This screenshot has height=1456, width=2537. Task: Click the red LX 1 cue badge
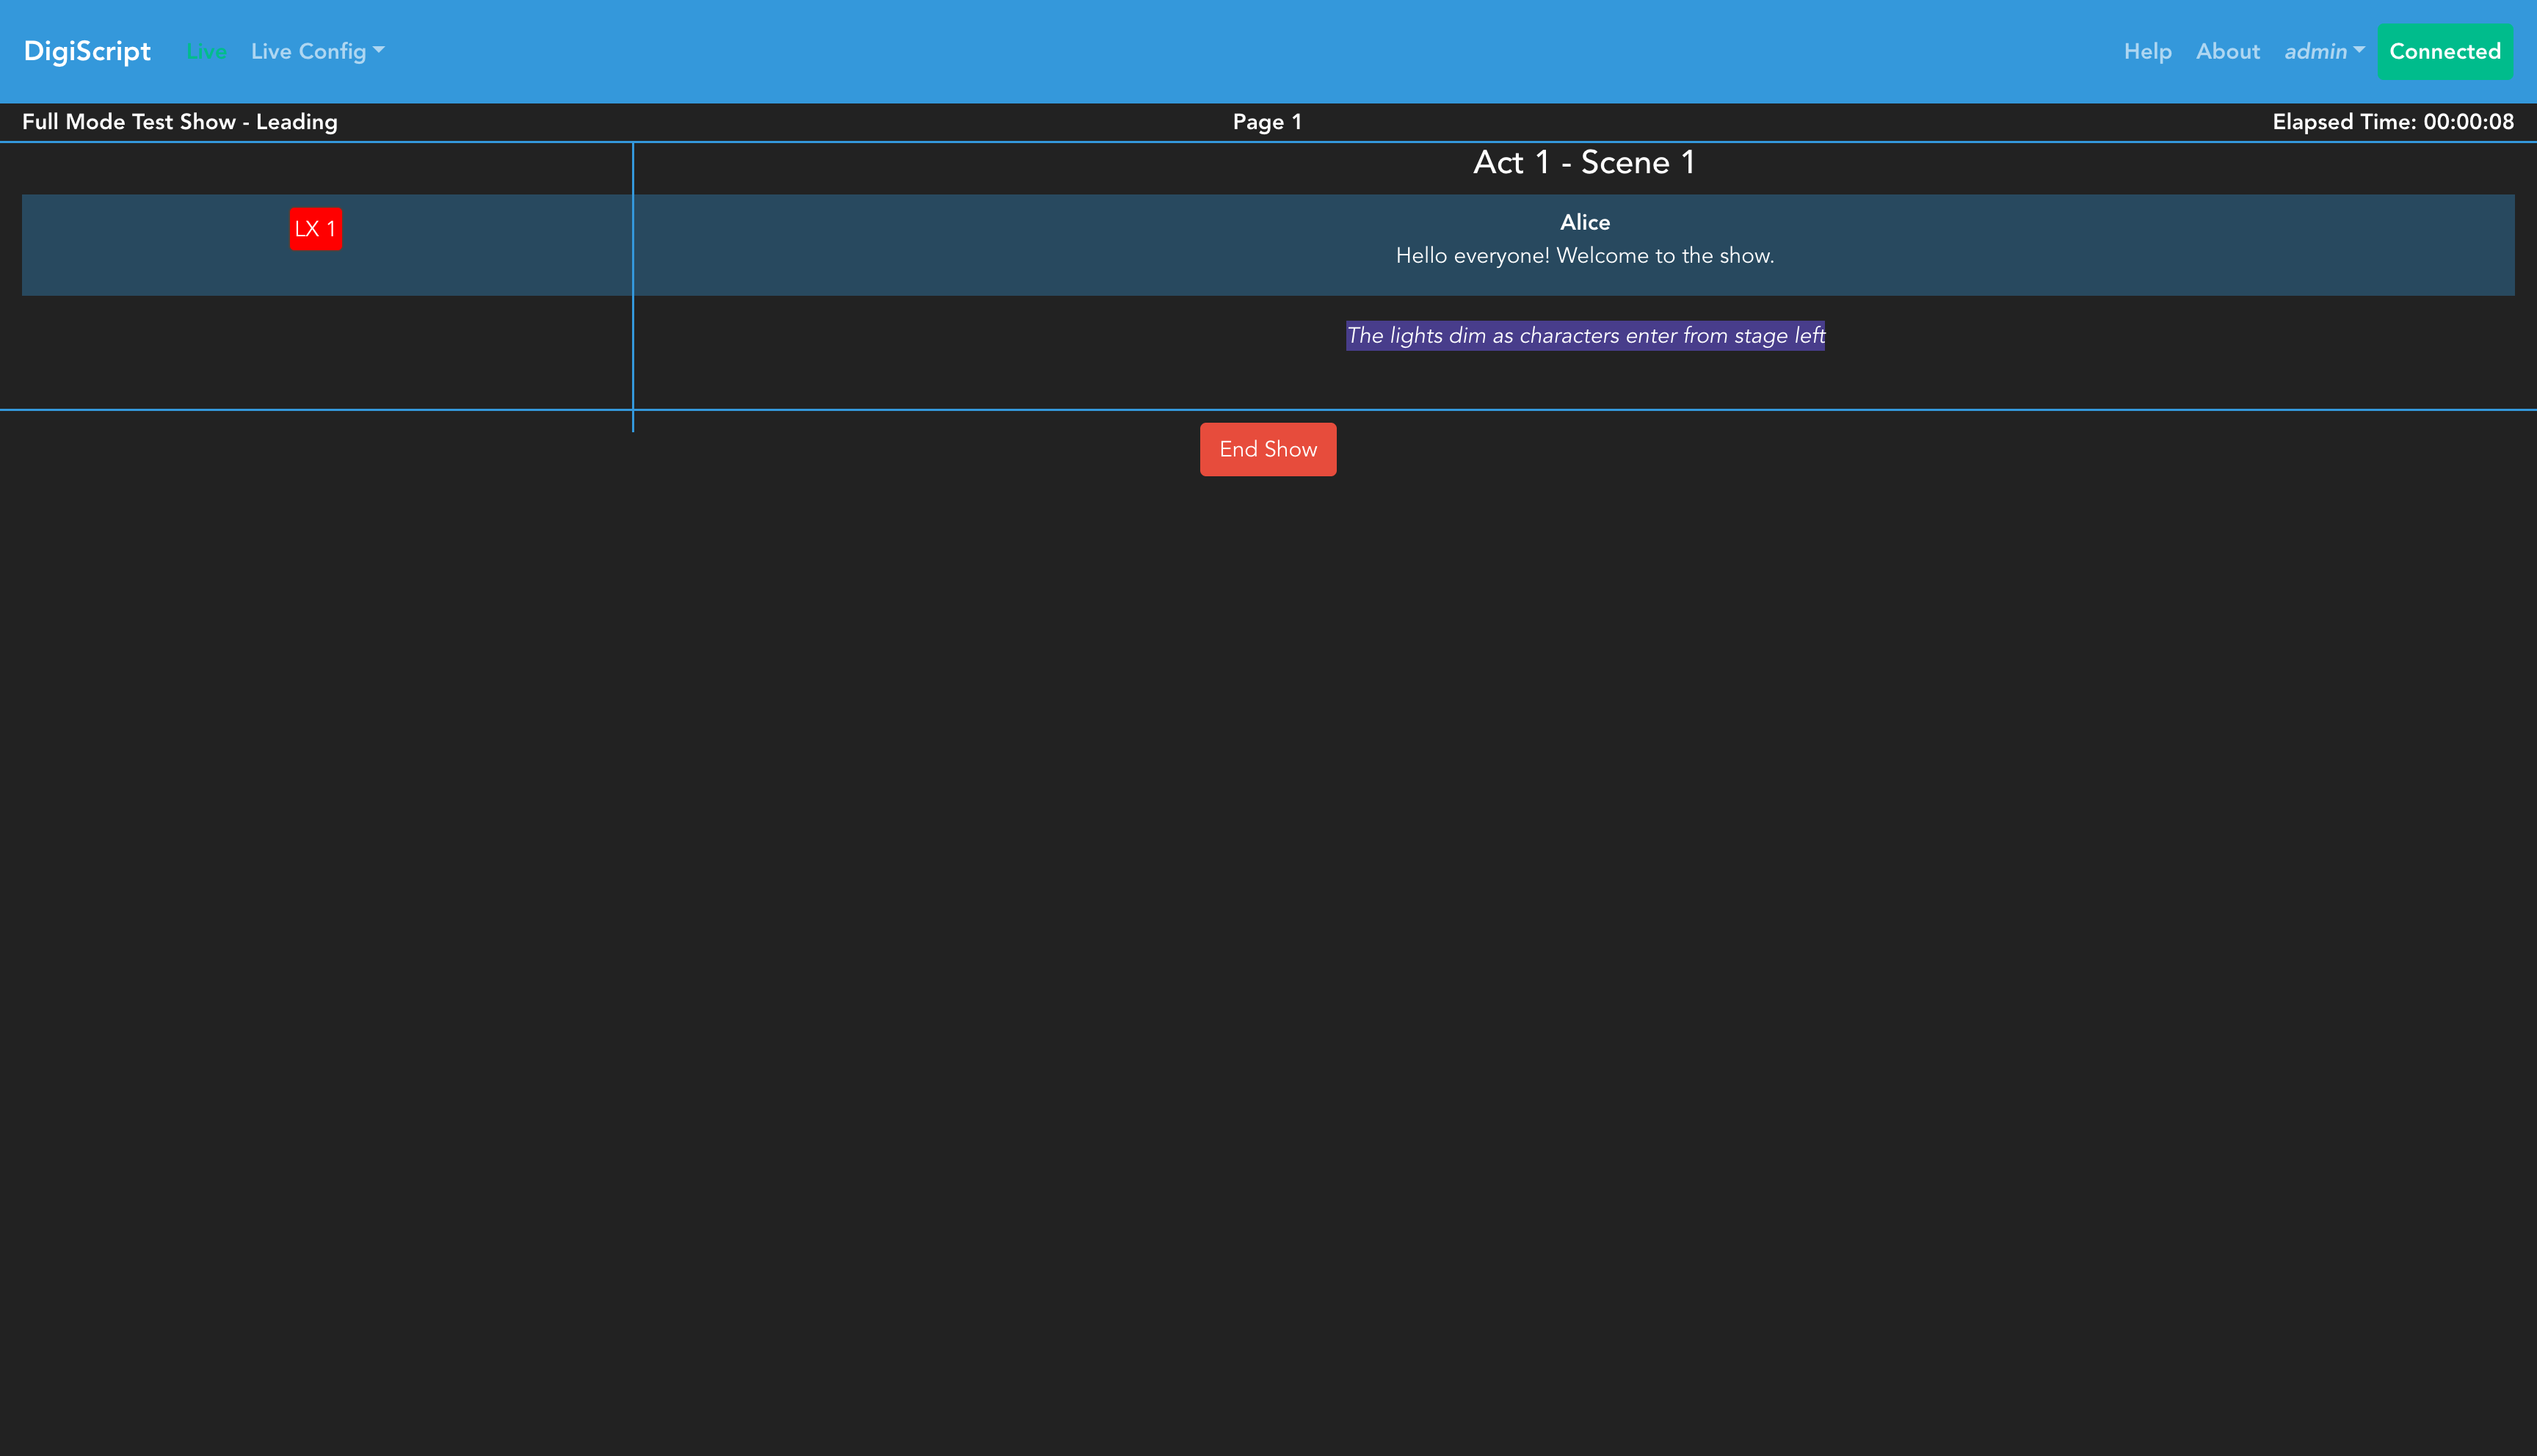coord(315,229)
